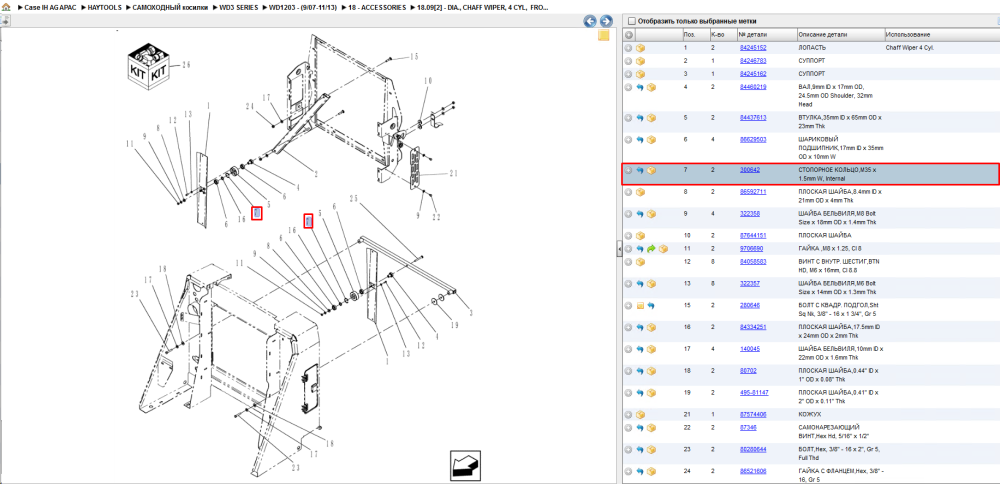Toggle panel icon at diagram top-left

4,20
